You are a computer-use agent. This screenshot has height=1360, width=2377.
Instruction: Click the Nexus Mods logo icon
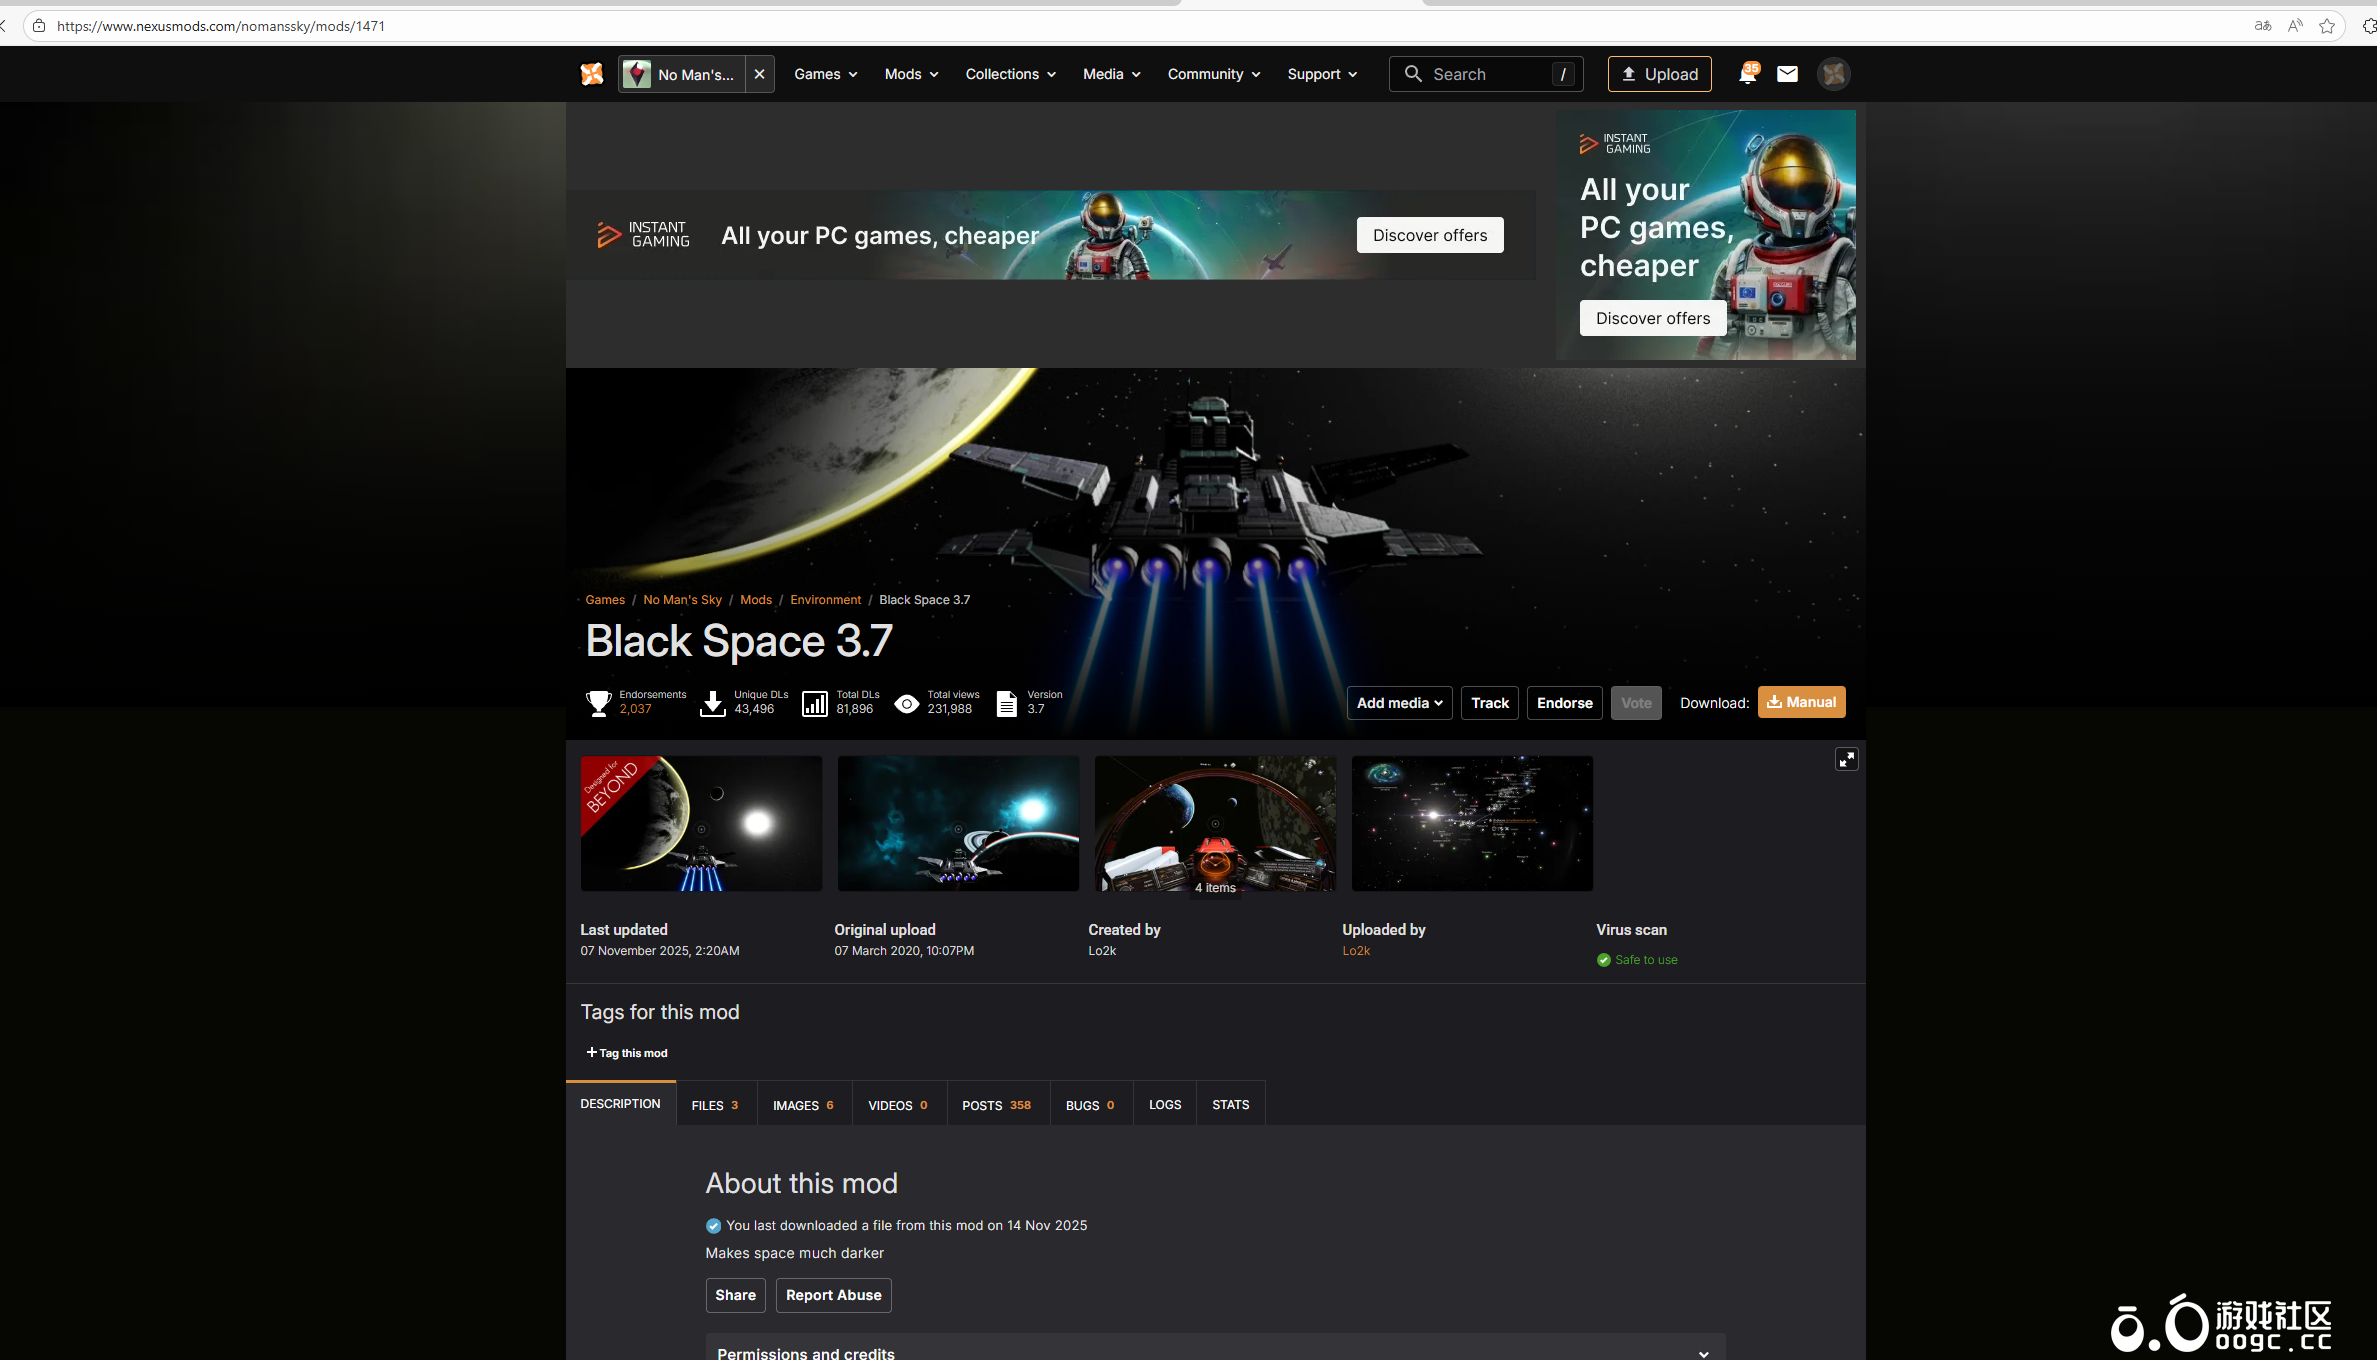click(592, 74)
